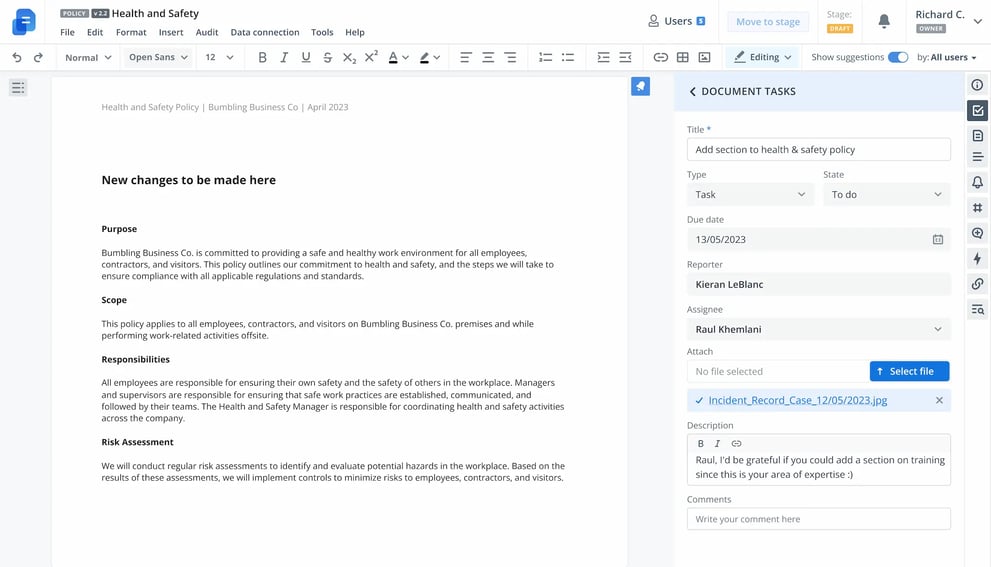
Task: Open the paragraph style Normal dropdown
Action: point(88,58)
